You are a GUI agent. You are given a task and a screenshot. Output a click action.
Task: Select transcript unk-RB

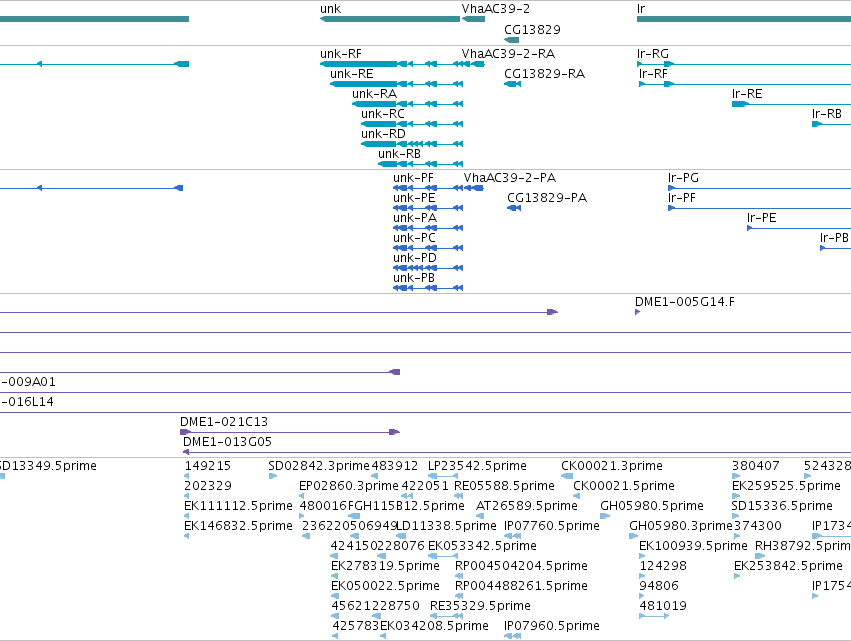pyautogui.click(x=421, y=164)
